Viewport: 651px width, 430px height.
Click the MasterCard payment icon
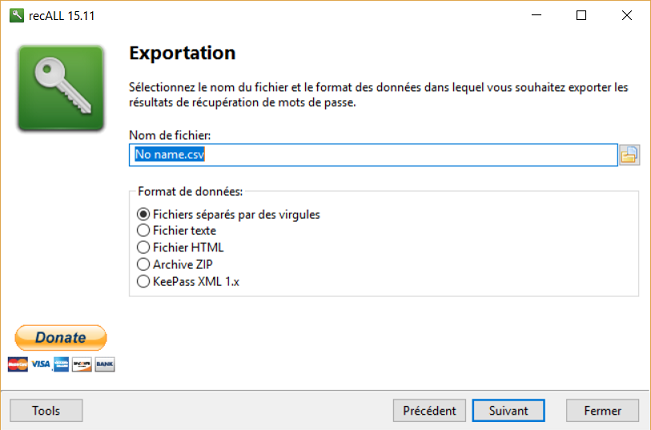click(x=16, y=364)
